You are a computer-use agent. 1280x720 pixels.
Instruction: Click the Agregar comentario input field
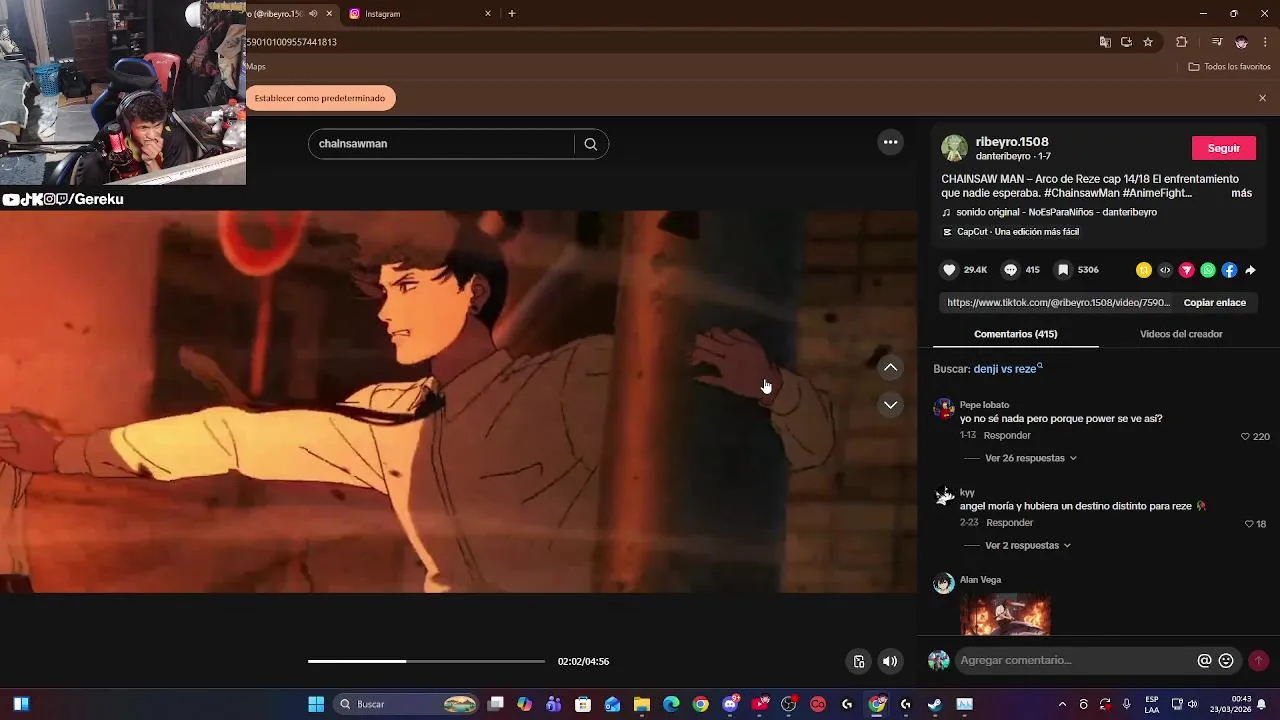[x=1074, y=660]
